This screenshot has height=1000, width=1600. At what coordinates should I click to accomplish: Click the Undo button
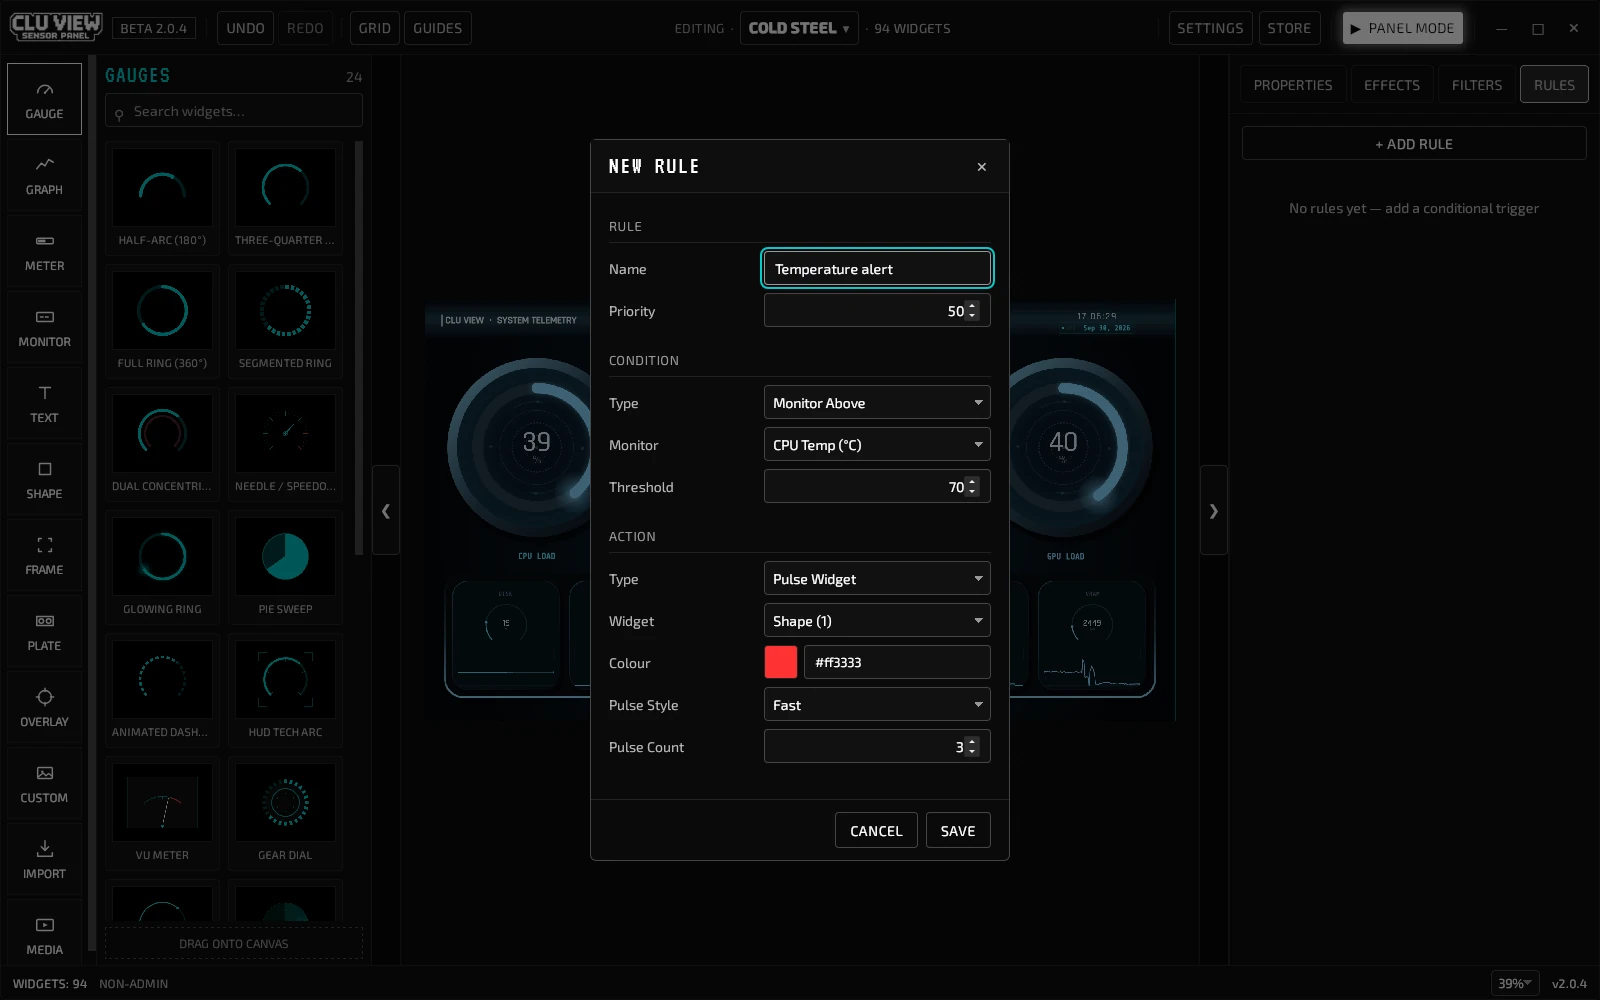click(245, 28)
